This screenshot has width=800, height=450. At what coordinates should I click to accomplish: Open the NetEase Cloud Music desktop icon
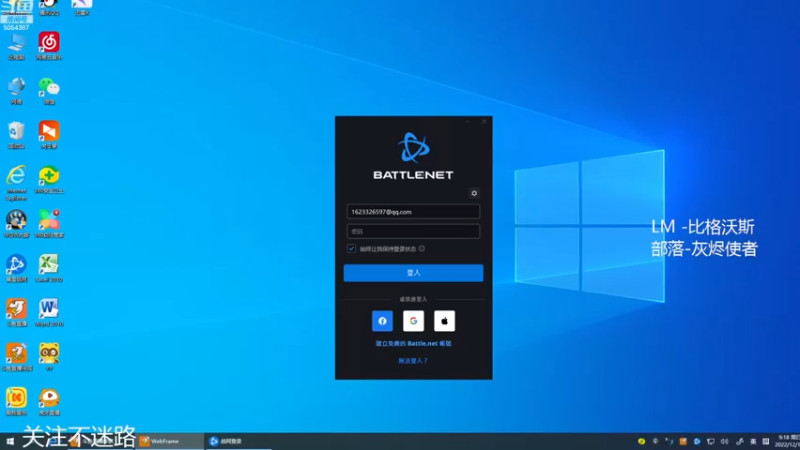49,46
